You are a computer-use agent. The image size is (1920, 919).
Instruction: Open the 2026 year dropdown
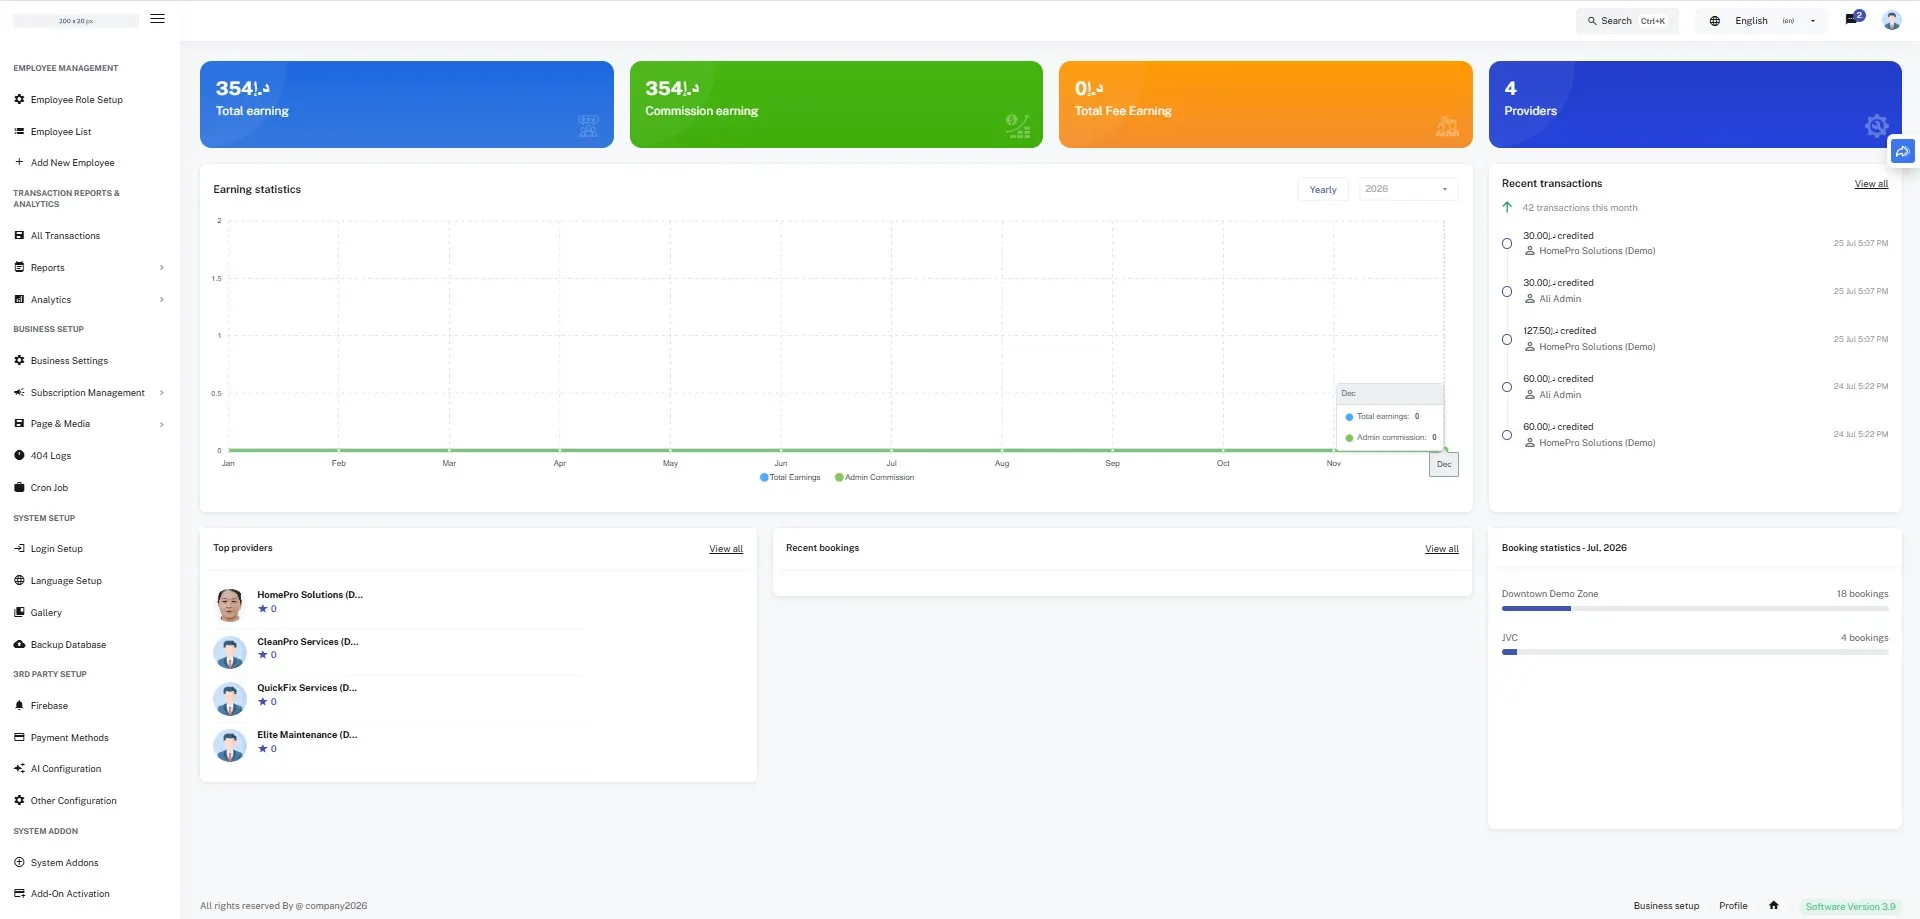1408,189
